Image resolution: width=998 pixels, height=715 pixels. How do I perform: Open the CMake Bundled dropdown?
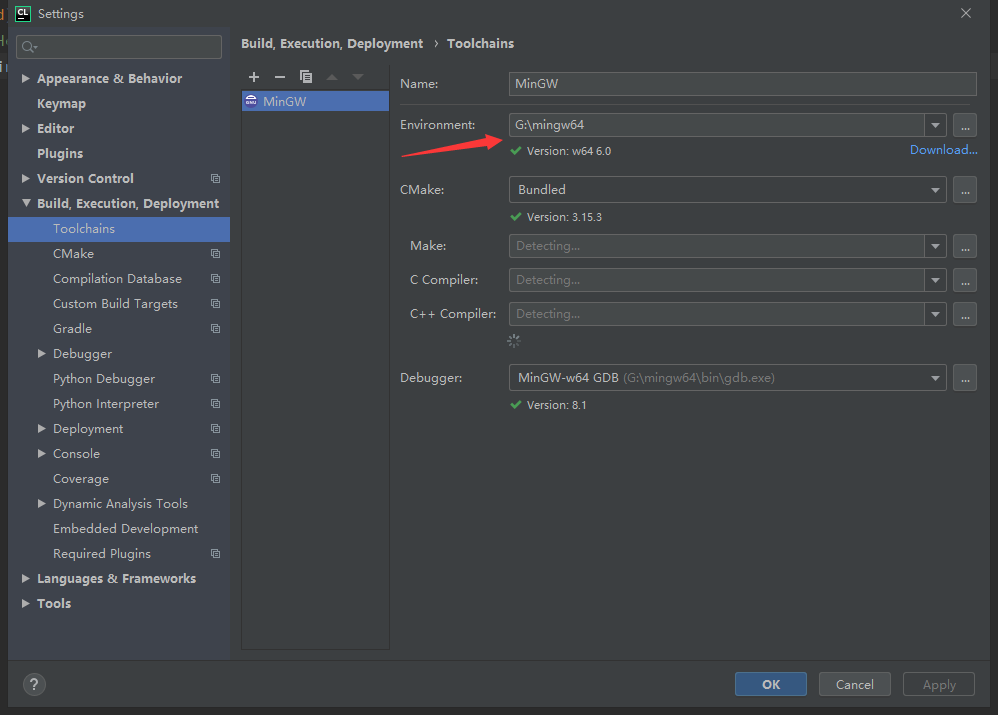pyautogui.click(x=935, y=189)
